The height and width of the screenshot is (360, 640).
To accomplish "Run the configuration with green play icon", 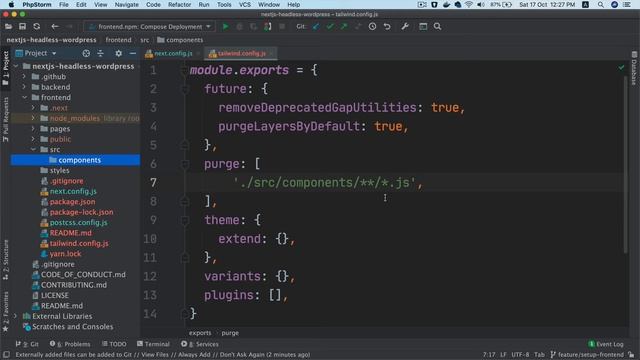I will (225, 27).
